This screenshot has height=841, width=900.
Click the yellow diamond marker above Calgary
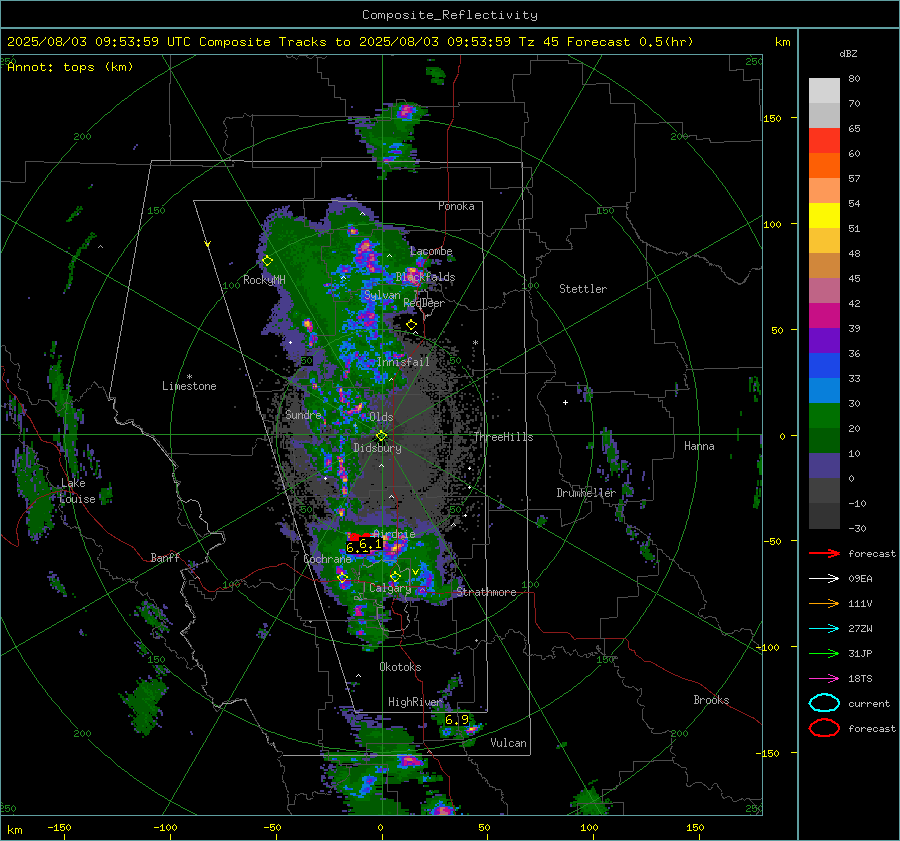pos(395,576)
